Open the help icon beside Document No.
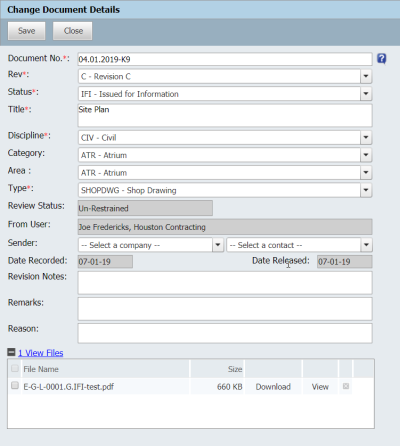The width and height of the screenshot is (400, 446). pyautogui.click(x=381, y=59)
